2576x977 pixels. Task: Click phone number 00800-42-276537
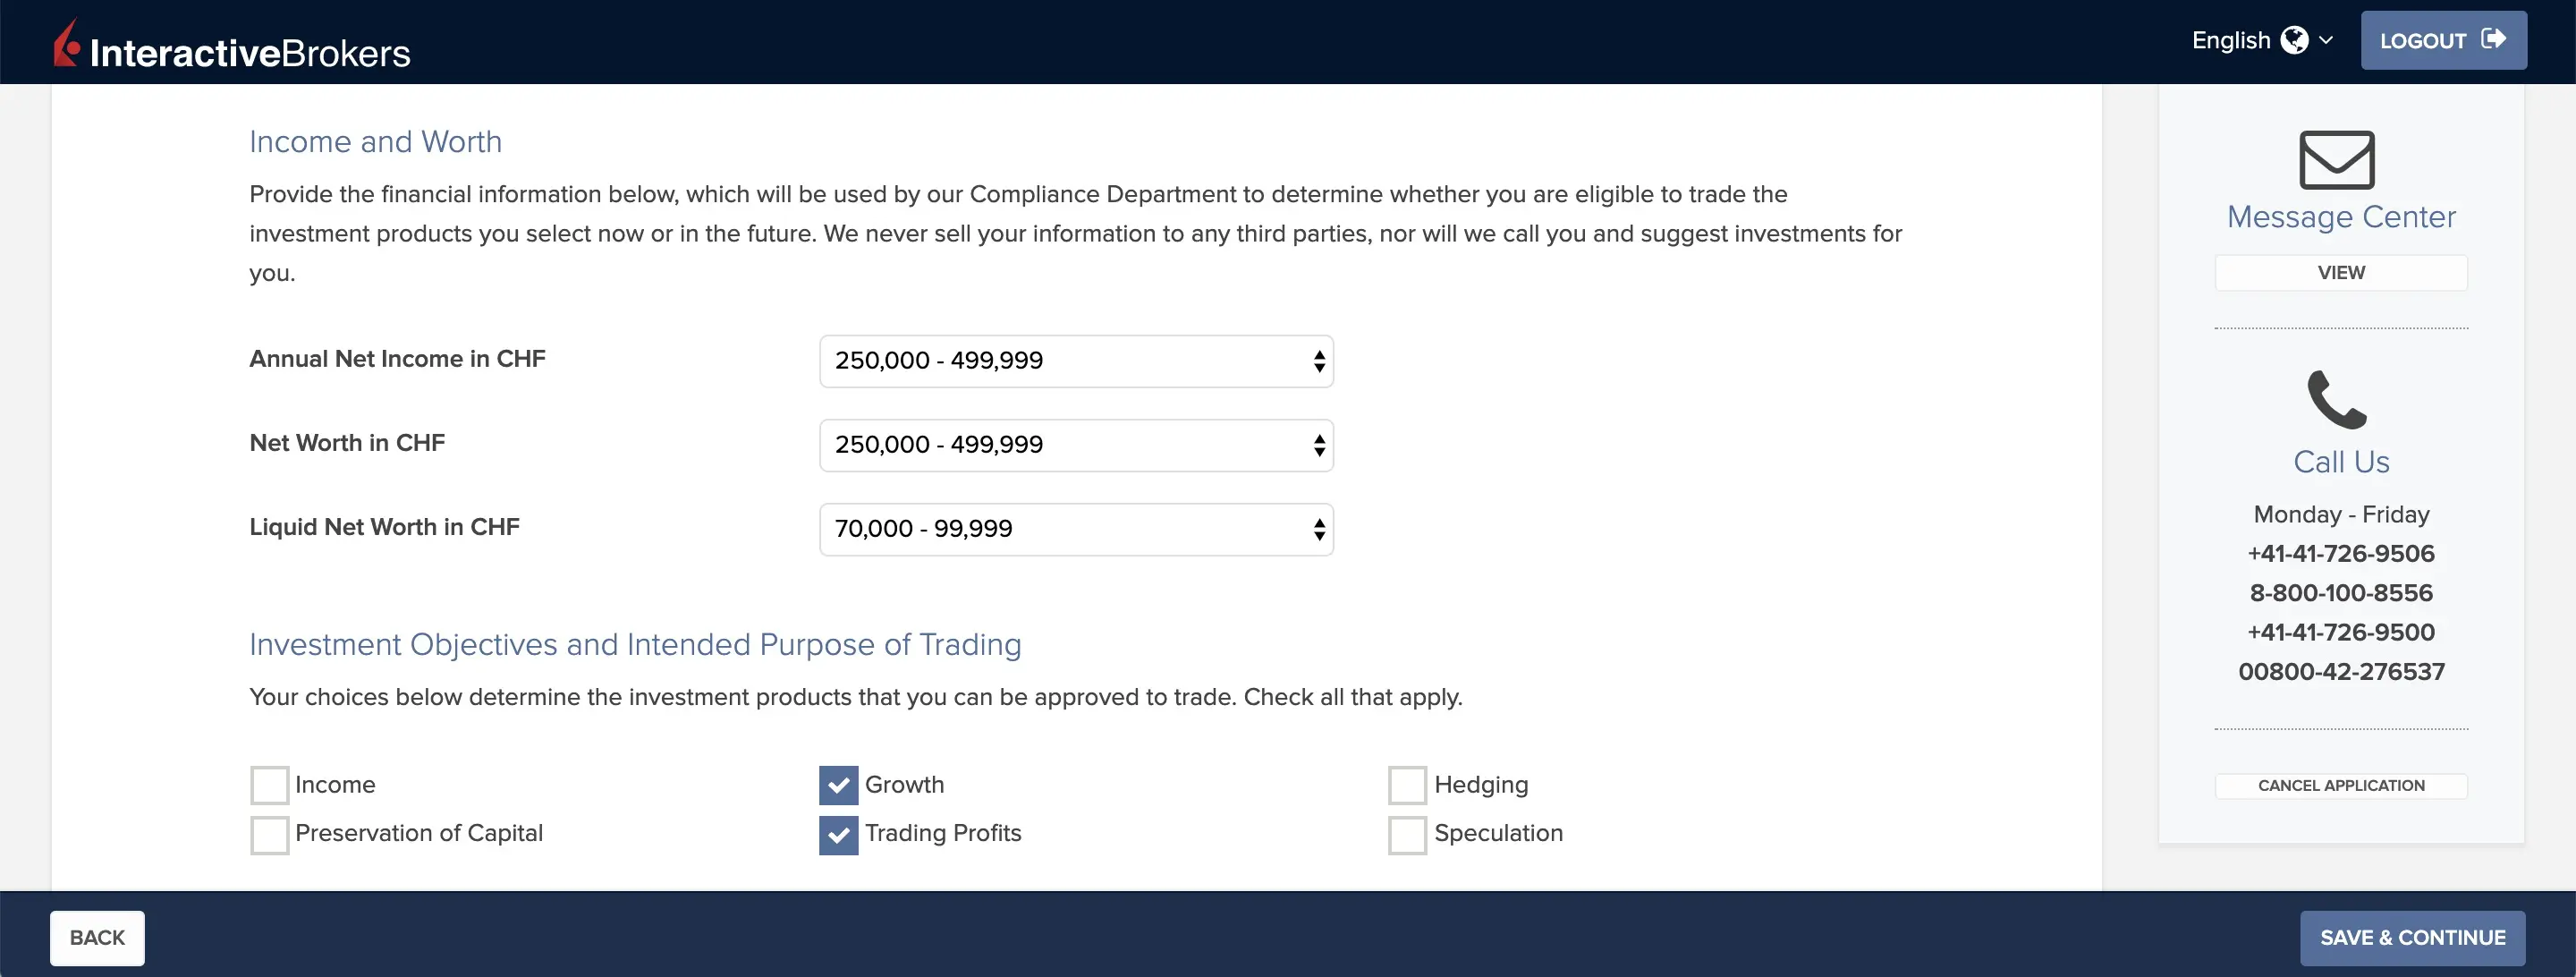[2340, 672]
